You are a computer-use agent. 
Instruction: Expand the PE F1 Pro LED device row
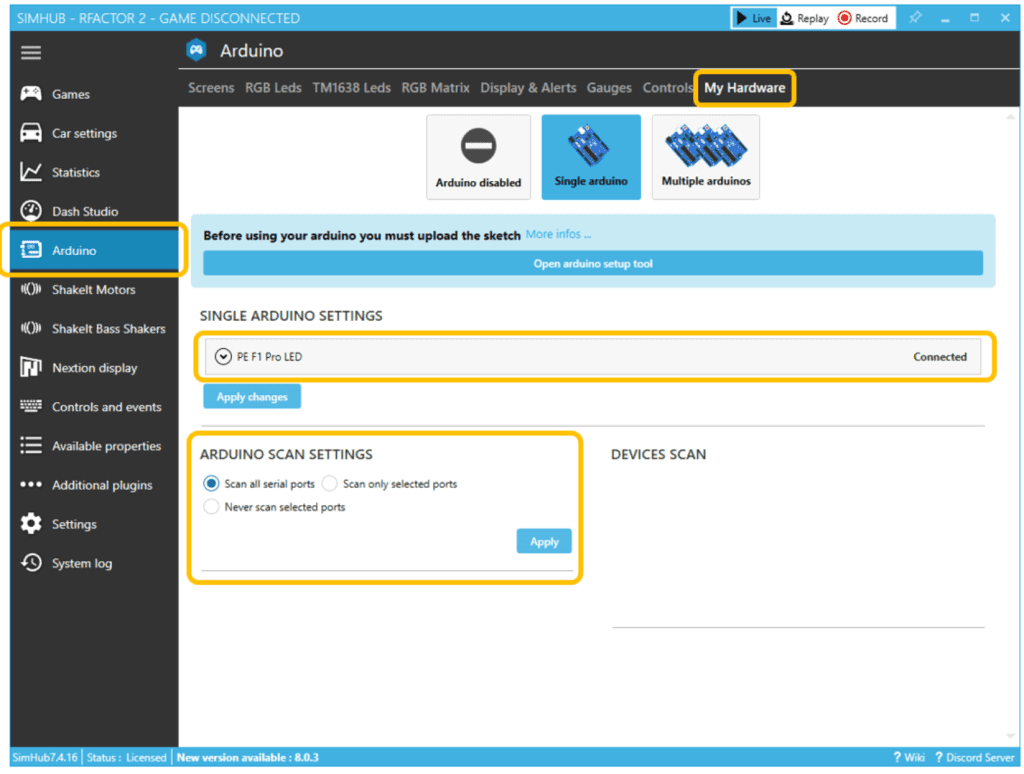223,357
